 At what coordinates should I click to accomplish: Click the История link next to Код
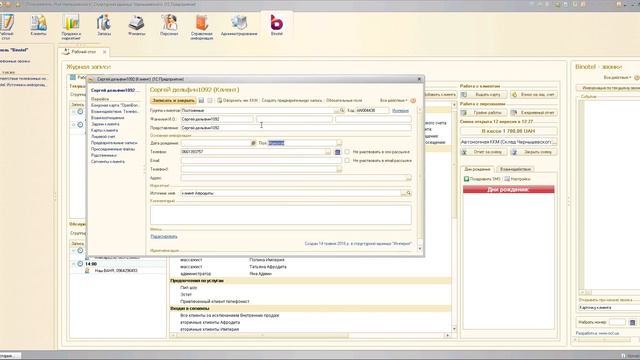[x=400, y=111]
